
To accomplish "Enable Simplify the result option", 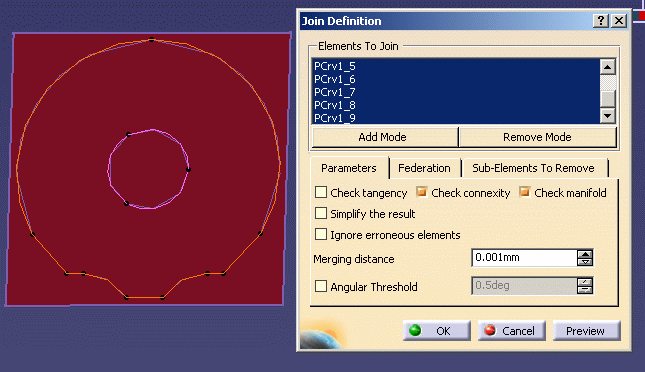I will click(320, 213).
